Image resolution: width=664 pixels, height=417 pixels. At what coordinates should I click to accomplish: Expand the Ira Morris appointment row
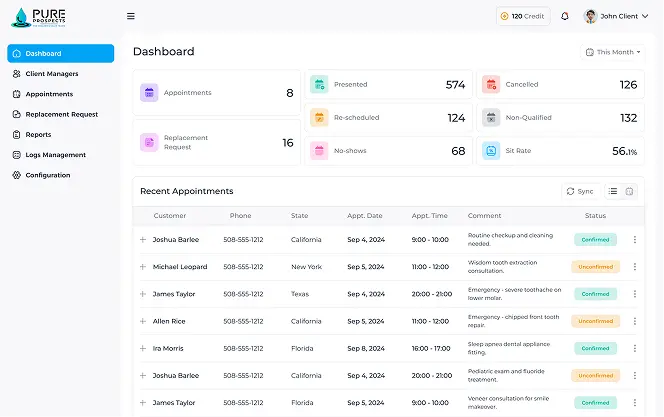(x=142, y=348)
